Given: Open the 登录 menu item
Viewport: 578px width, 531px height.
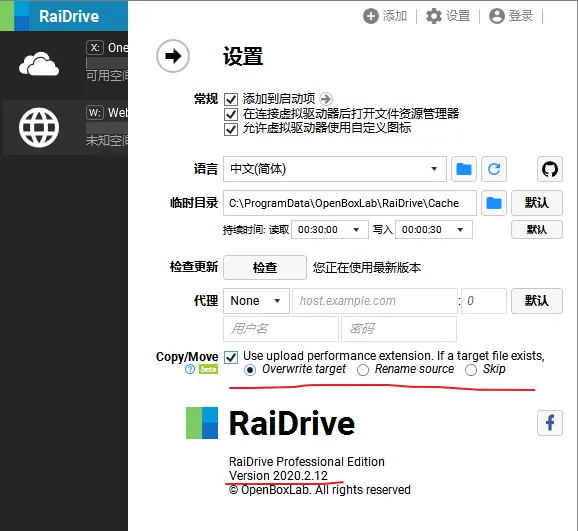Looking at the screenshot, I should click(x=511, y=16).
